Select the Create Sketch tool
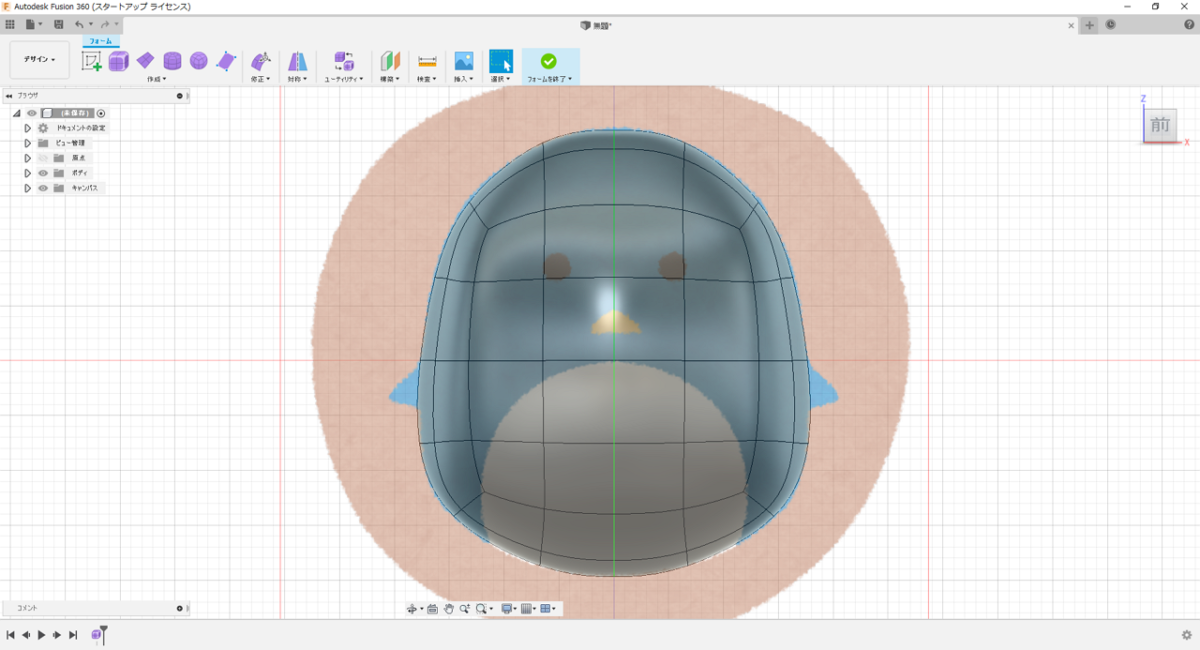Viewport: 1200px width, 650px height. point(92,61)
